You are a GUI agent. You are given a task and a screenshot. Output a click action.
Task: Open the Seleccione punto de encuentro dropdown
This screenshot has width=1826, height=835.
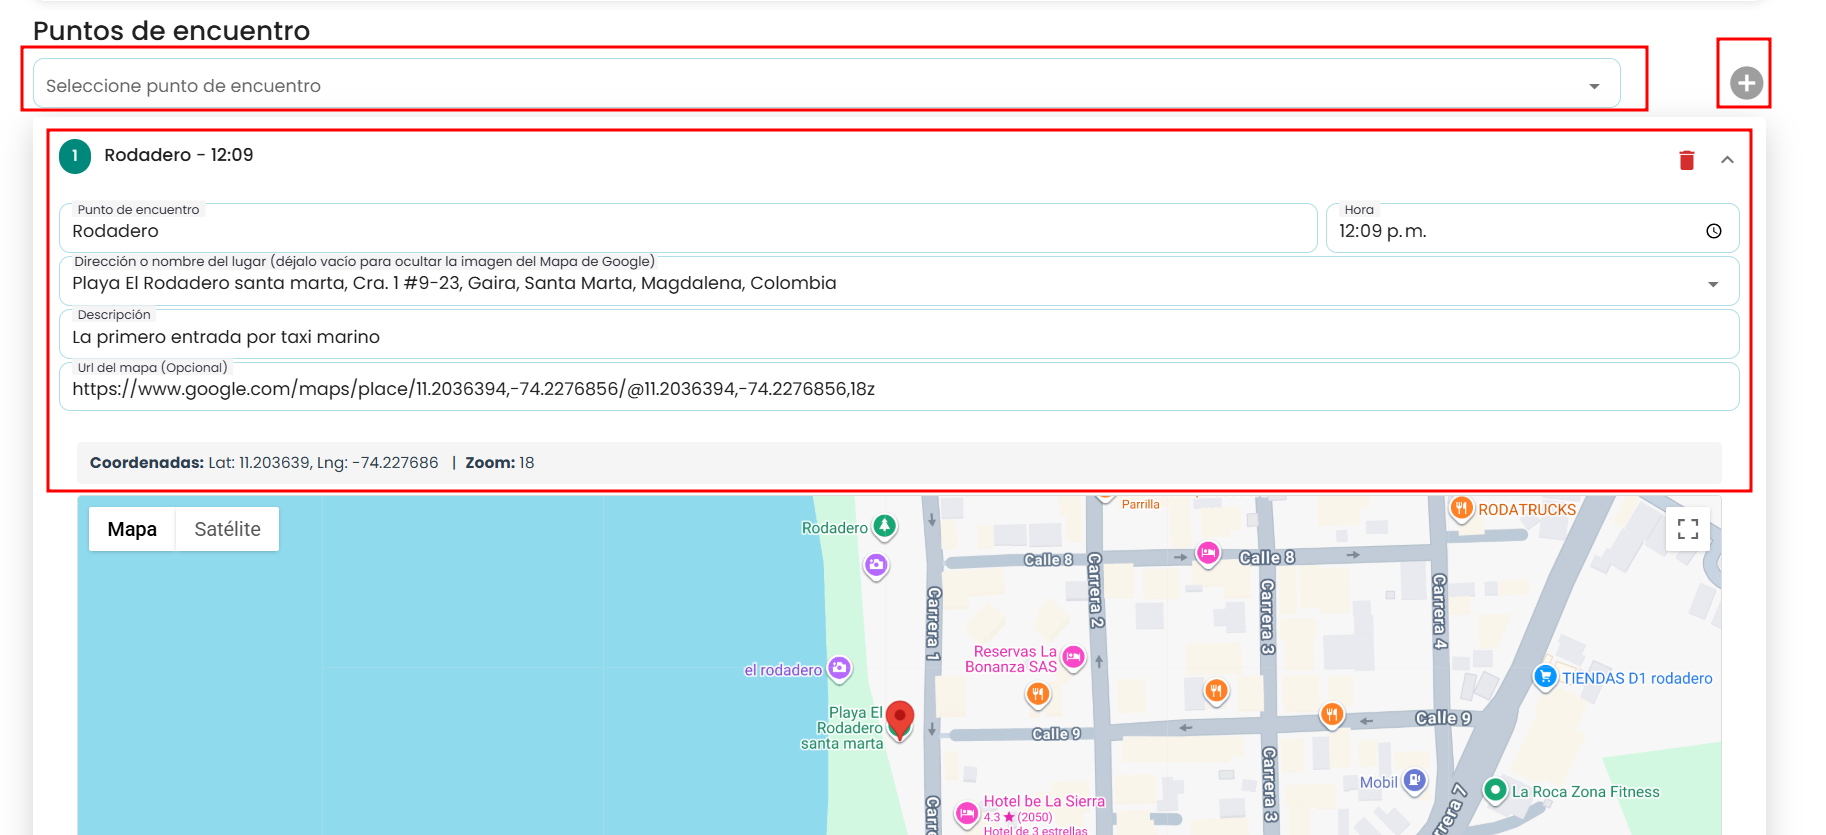(x=827, y=84)
